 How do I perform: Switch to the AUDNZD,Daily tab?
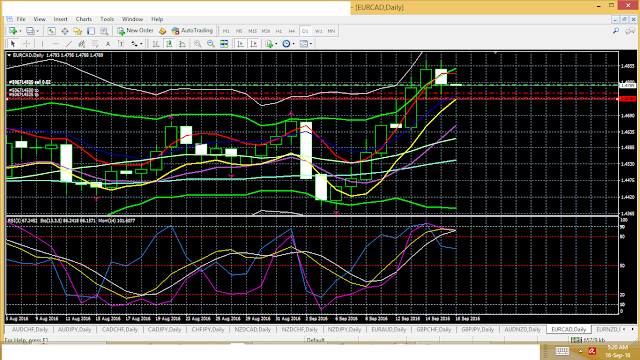tap(523, 329)
